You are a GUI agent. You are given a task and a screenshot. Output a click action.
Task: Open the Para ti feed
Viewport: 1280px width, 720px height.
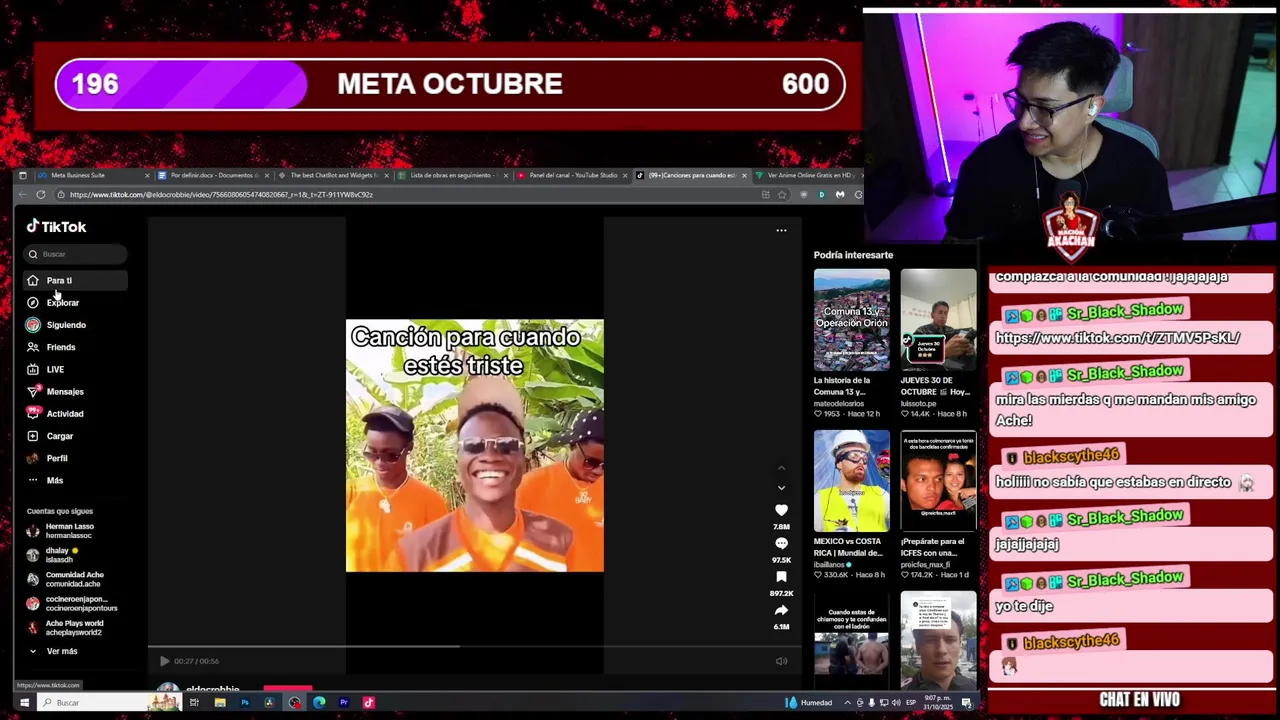point(75,280)
